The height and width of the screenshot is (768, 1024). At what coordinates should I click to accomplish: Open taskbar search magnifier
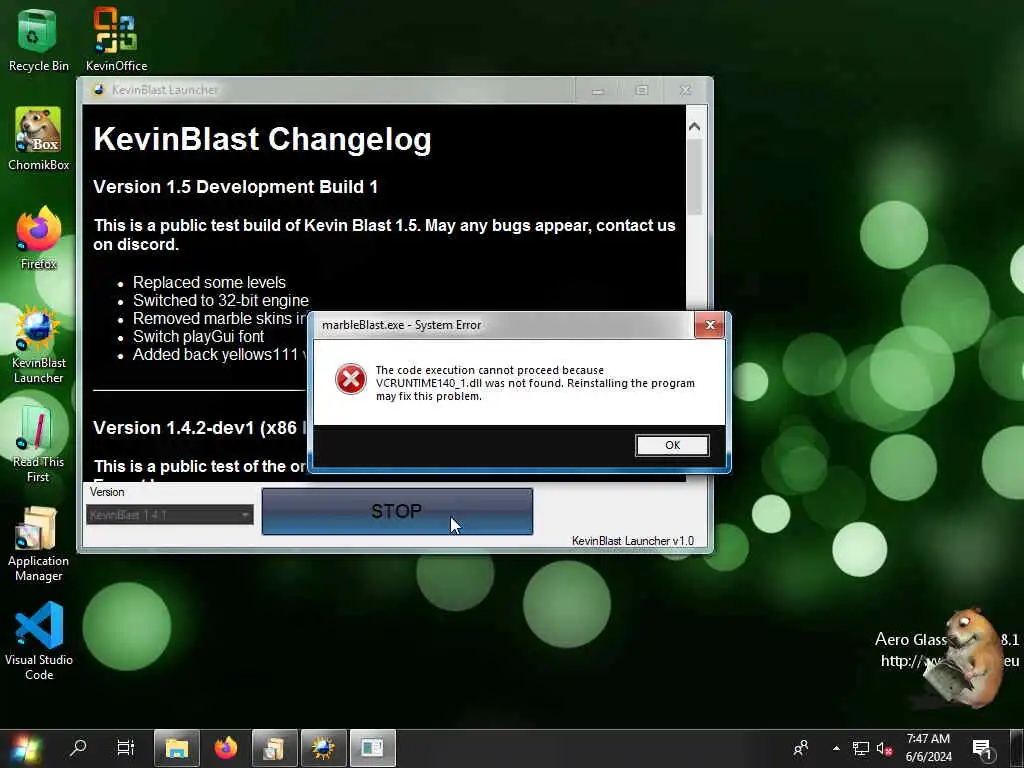click(x=78, y=748)
